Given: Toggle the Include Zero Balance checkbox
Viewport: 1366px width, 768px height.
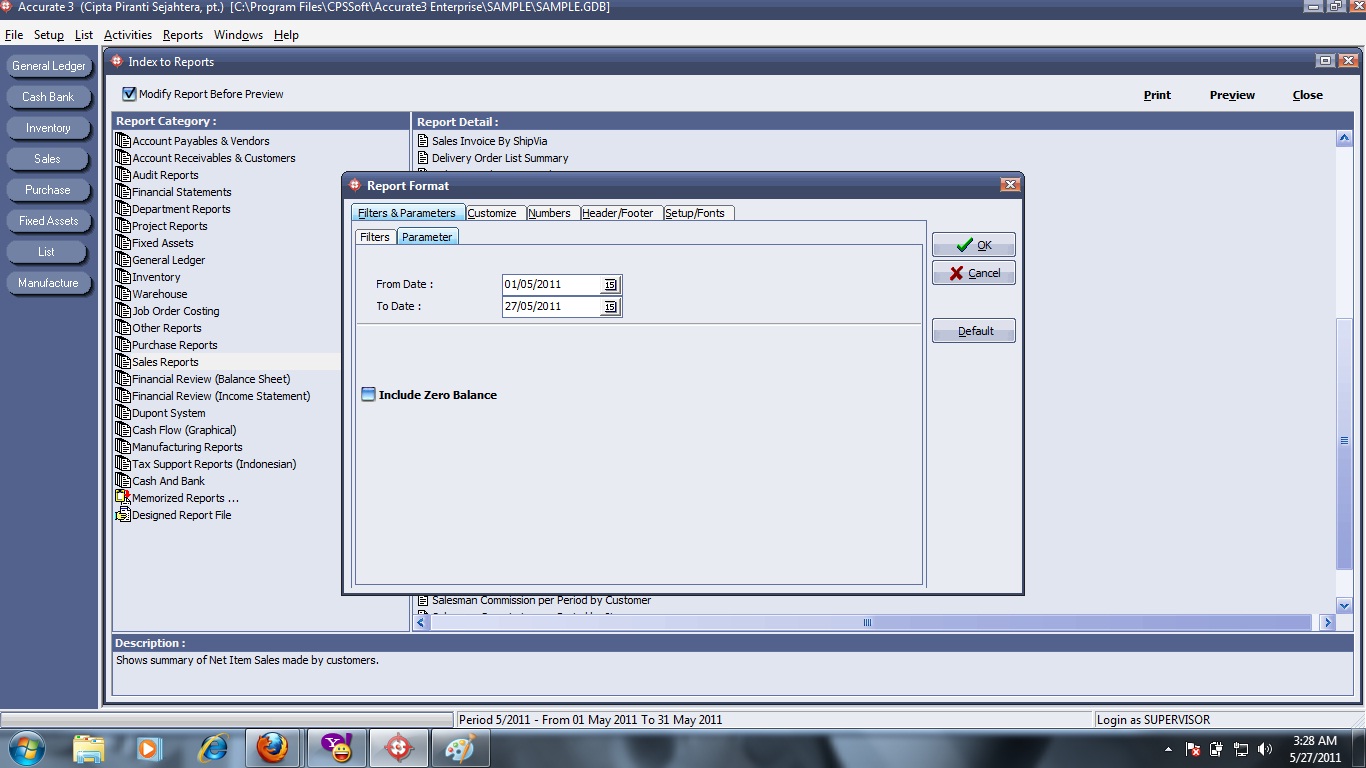Looking at the screenshot, I should [368, 394].
